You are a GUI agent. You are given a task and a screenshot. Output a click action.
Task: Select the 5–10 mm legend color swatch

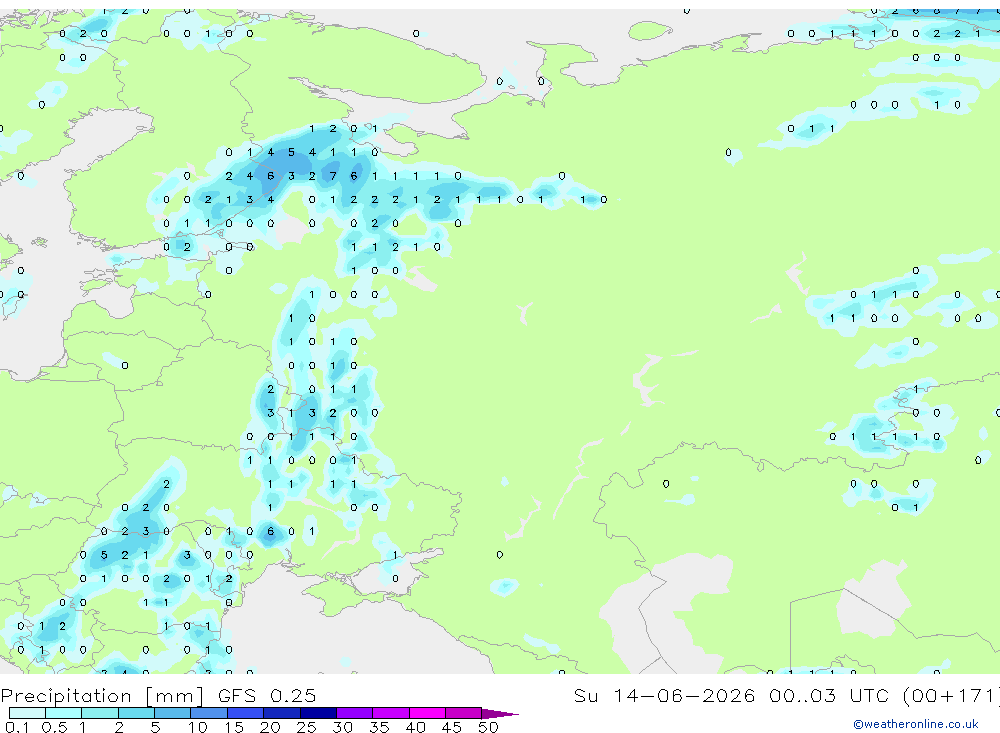(x=173, y=713)
